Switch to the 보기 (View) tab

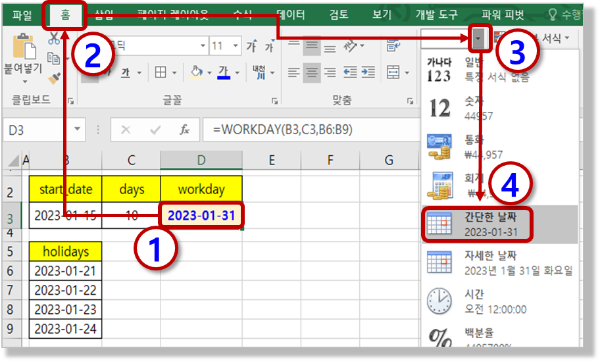tap(382, 15)
